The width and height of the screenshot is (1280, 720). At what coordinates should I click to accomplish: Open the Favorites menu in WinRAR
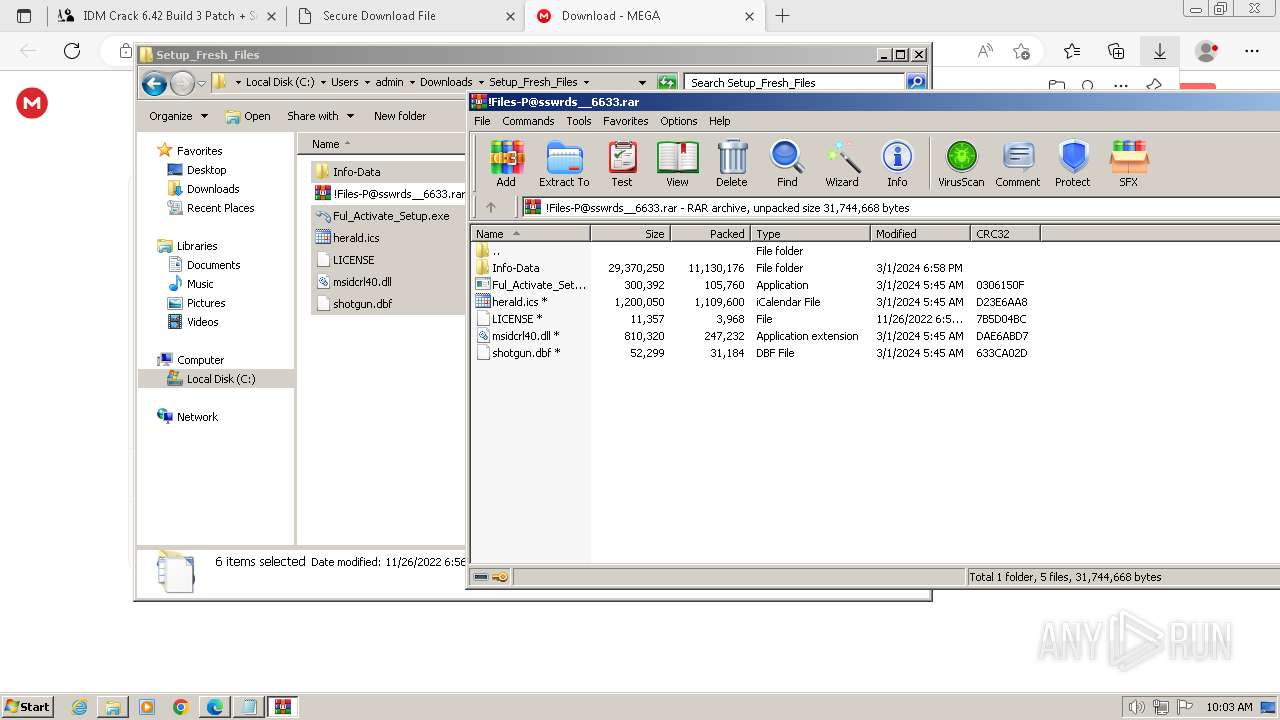tap(626, 121)
